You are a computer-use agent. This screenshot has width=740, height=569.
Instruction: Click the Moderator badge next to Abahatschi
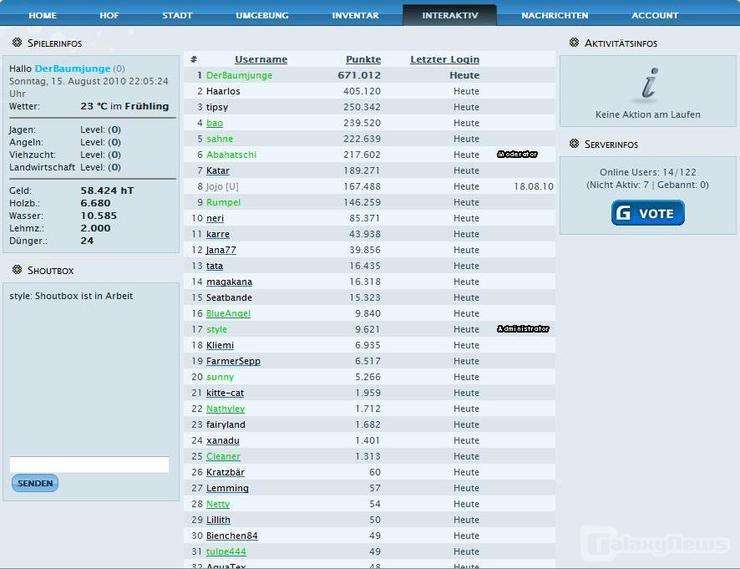coord(517,154)
